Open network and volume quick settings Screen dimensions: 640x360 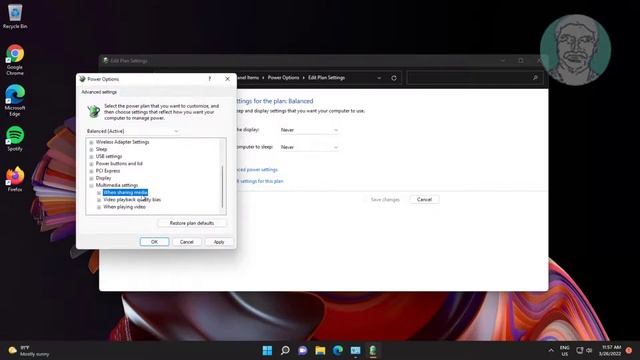[584, 350]
